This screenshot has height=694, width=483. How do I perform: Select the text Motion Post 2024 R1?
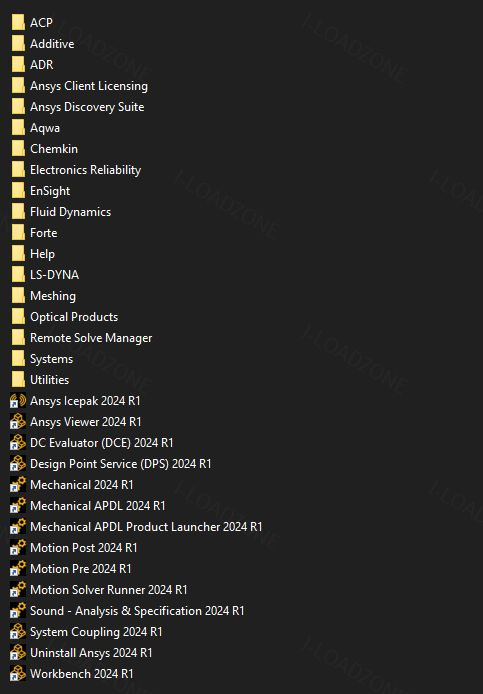pos(84,548)
